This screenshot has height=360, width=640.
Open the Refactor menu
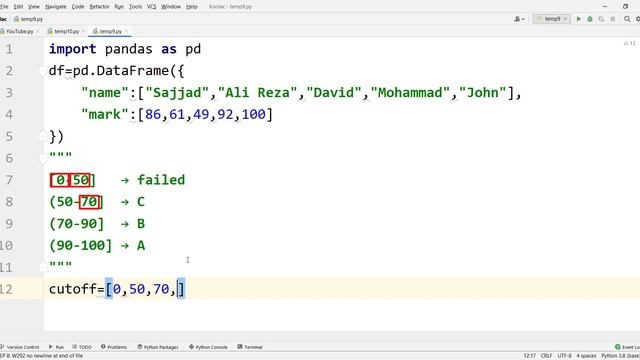click(x=100, y=7)
